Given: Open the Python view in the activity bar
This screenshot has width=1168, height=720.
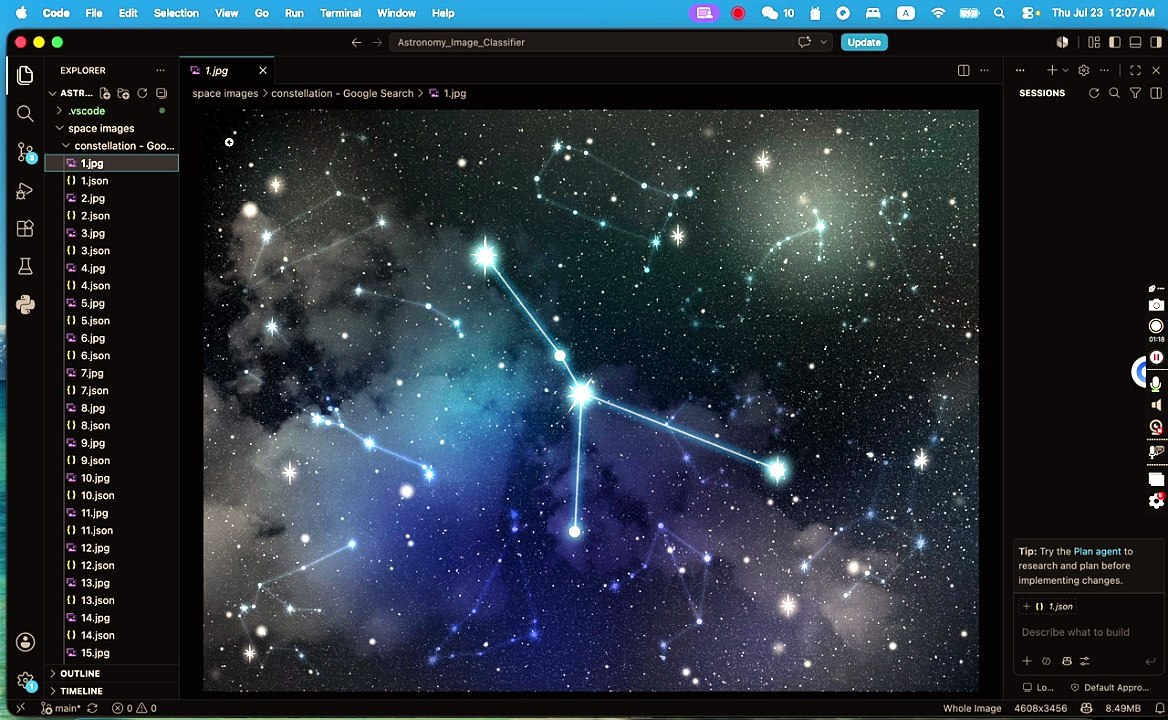Looking at the screenshot, I should point(25,304).
